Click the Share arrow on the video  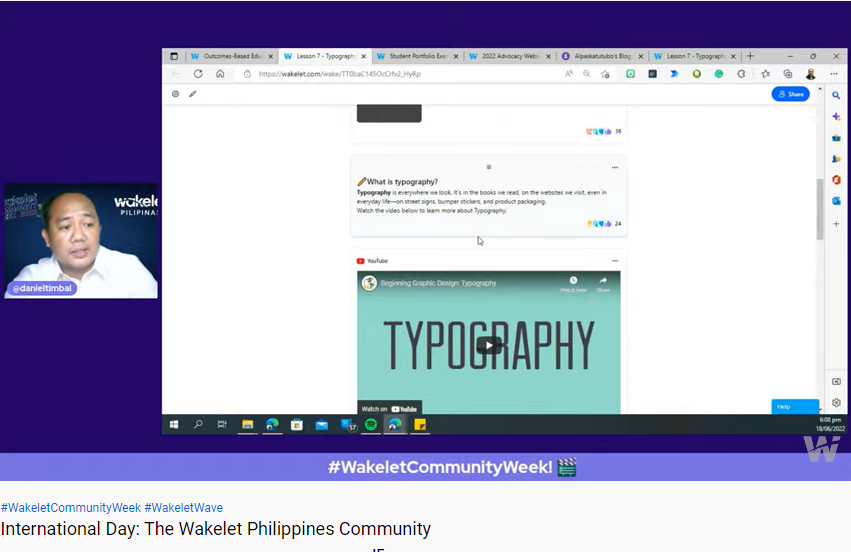603,283
